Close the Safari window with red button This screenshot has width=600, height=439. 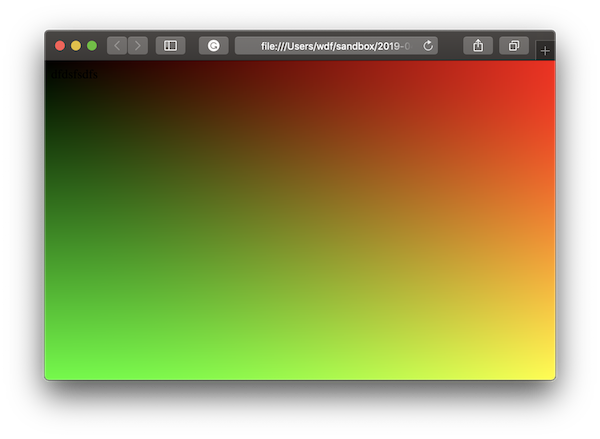[x=60, y=46]
